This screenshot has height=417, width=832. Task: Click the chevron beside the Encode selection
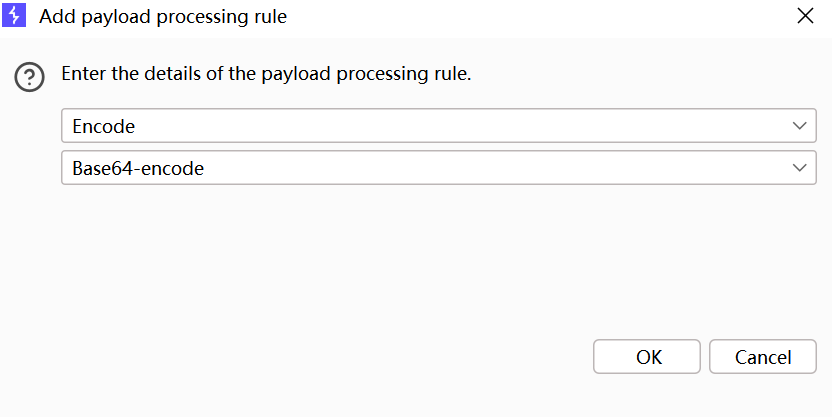pyautogui.click(x=799, y=126)
